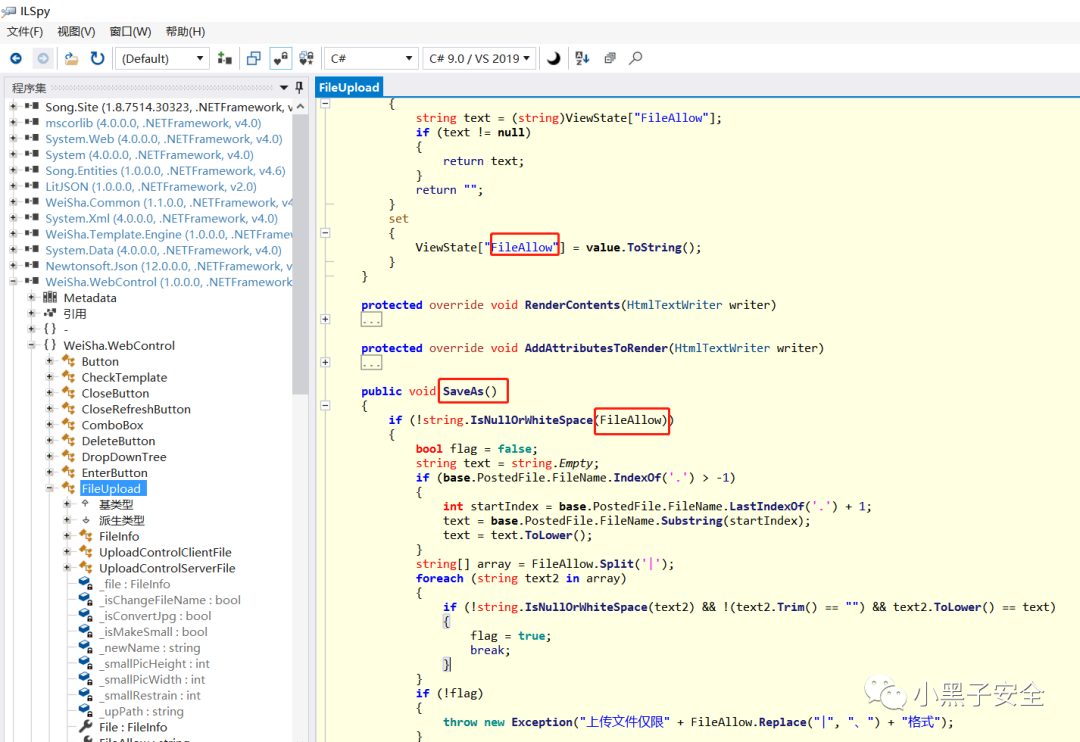Click the Button class icon
The width and height of the screenshot is (1080, 742).
(68, 361)
